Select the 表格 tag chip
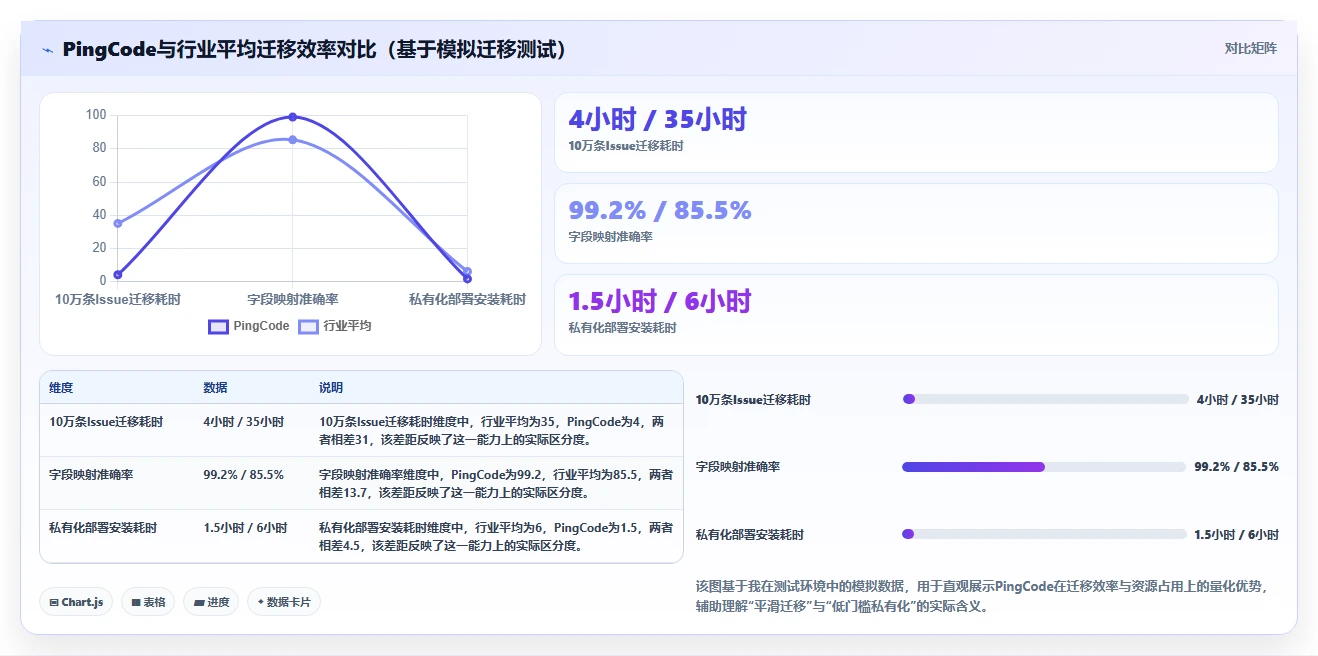The image size is (1318, 656). tap(148, 602)
